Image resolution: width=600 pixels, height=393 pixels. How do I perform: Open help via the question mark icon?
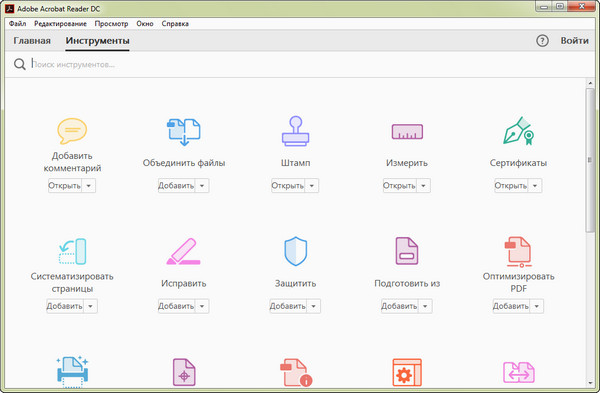(x=542, y=41)
